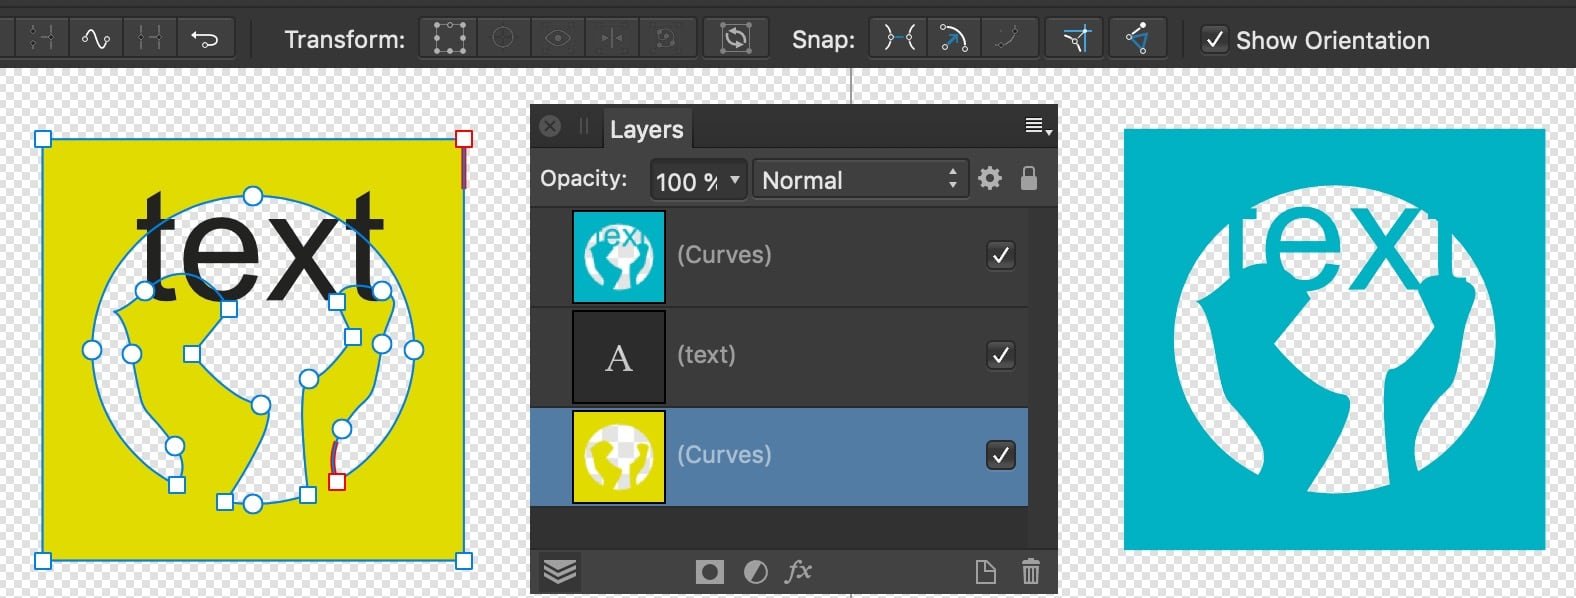The height and width of the screenshot is (598, 1576).
Task: Hide the top teal Curves layer
Action: 1000,255
